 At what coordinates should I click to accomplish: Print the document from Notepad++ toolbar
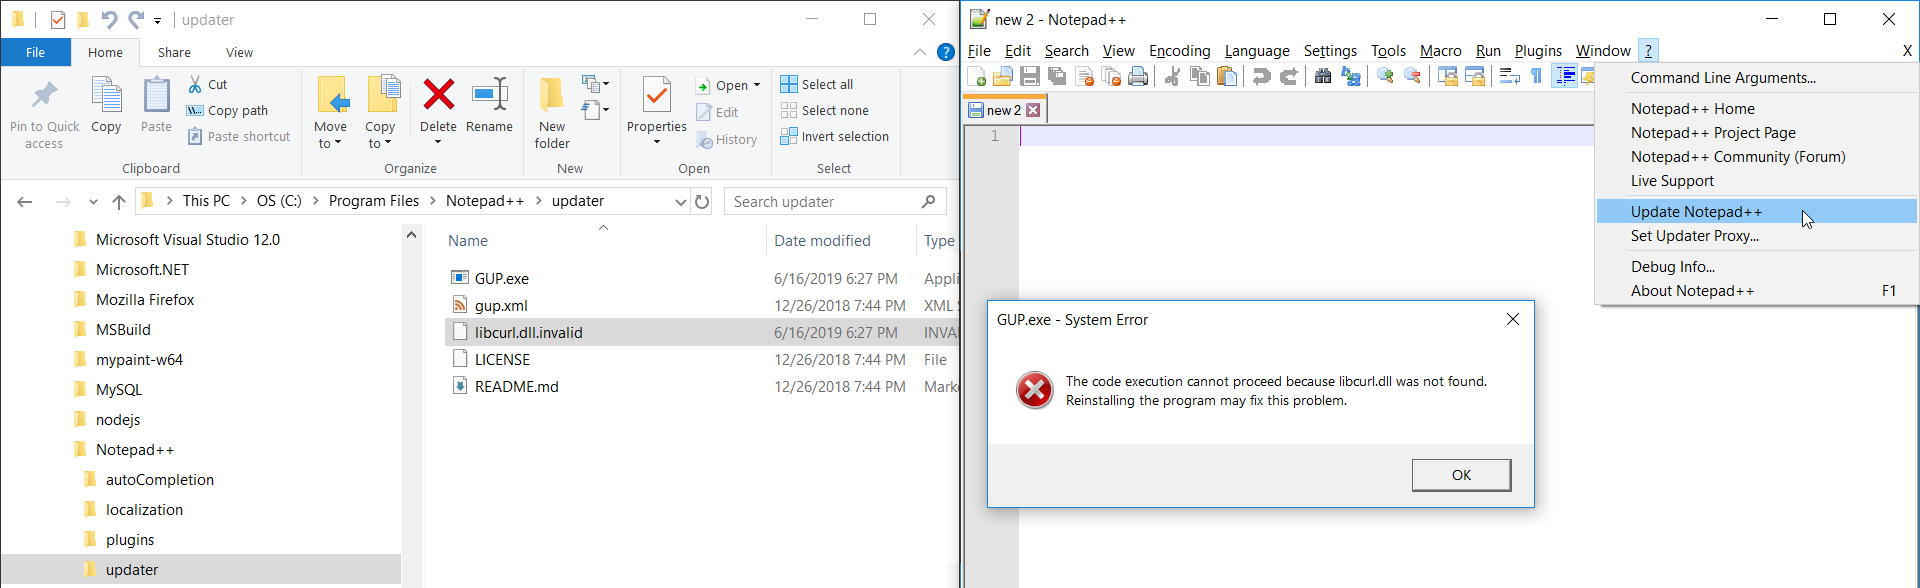coord(1138,76)
